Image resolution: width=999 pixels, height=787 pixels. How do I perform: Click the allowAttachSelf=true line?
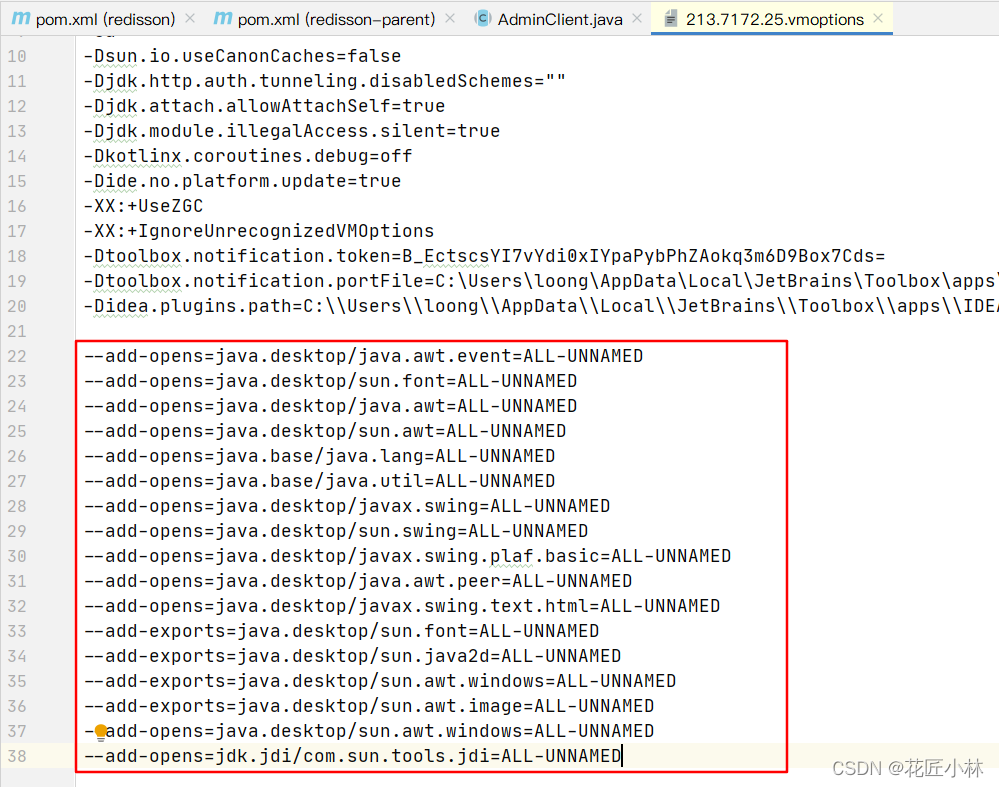(x=264, y=106)
